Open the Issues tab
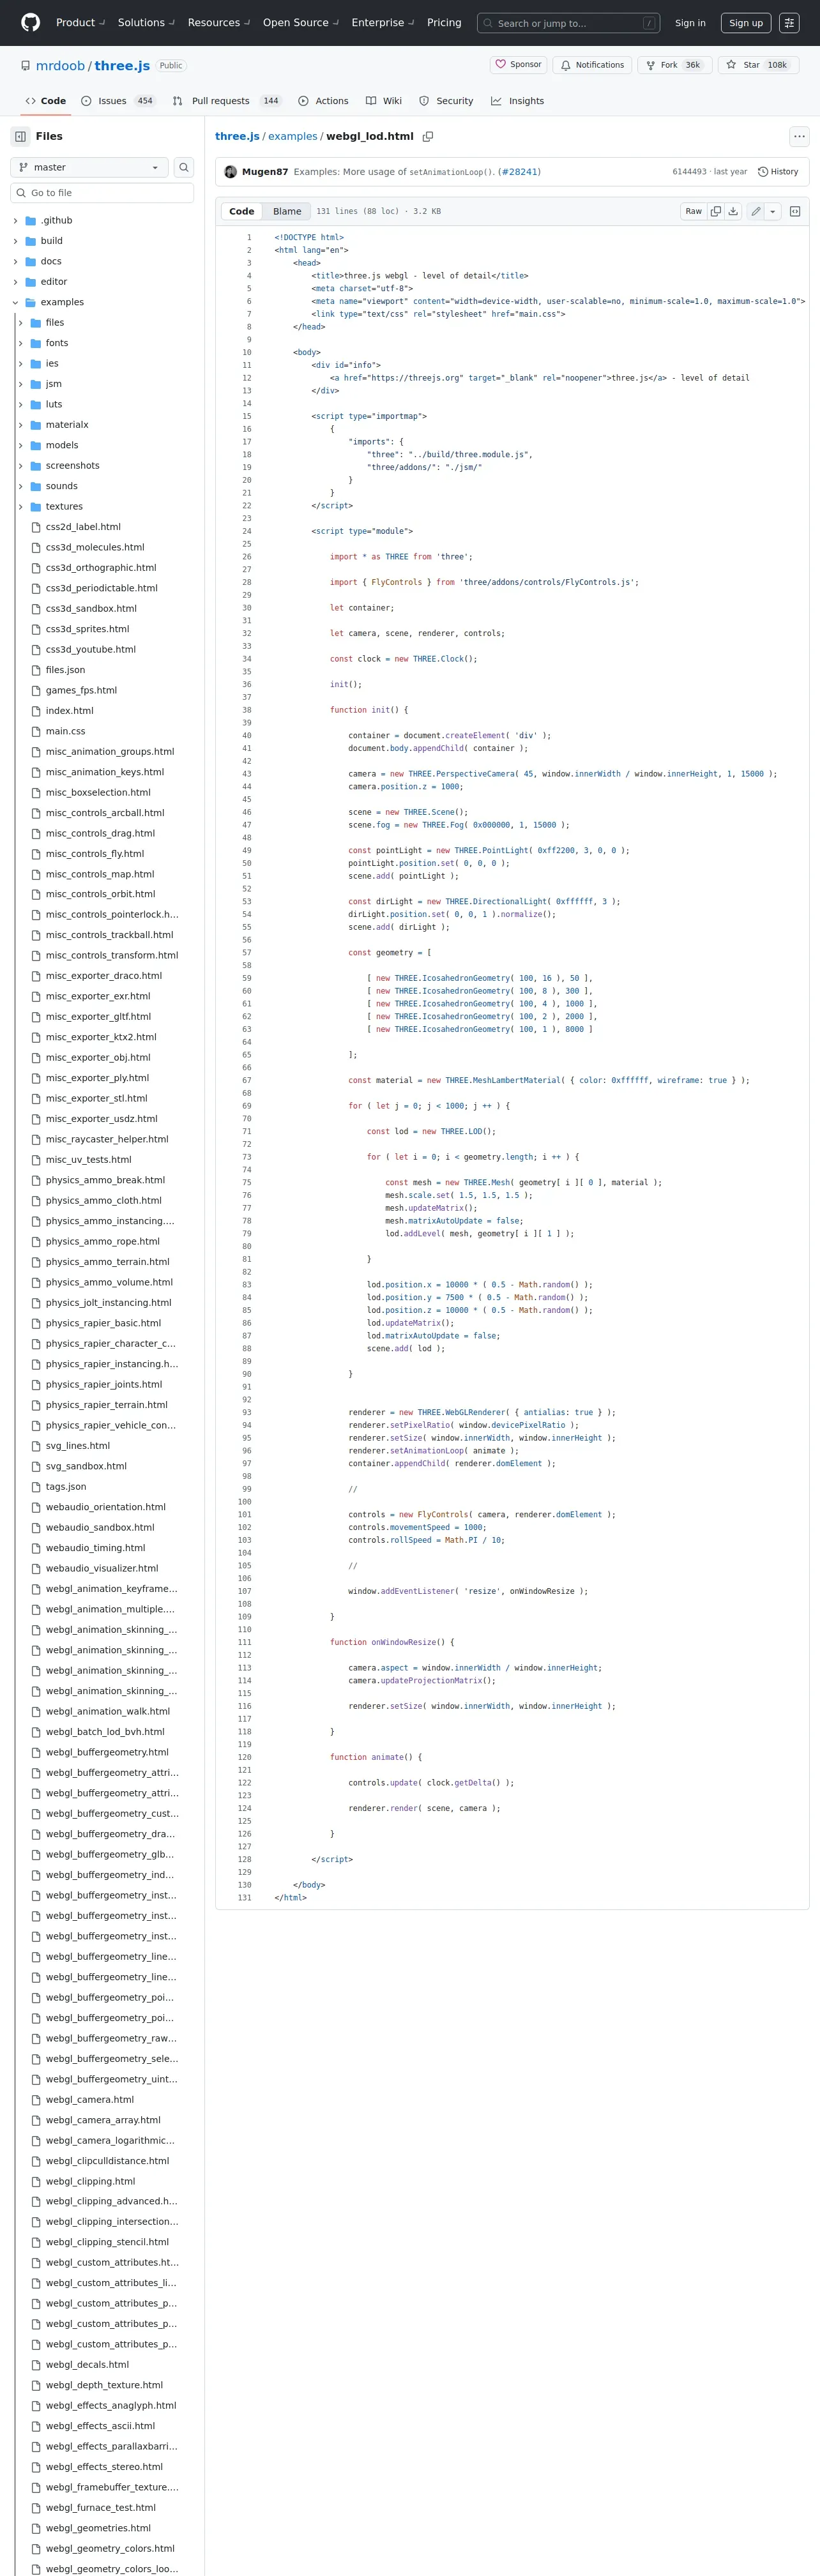 coord(118,101)
